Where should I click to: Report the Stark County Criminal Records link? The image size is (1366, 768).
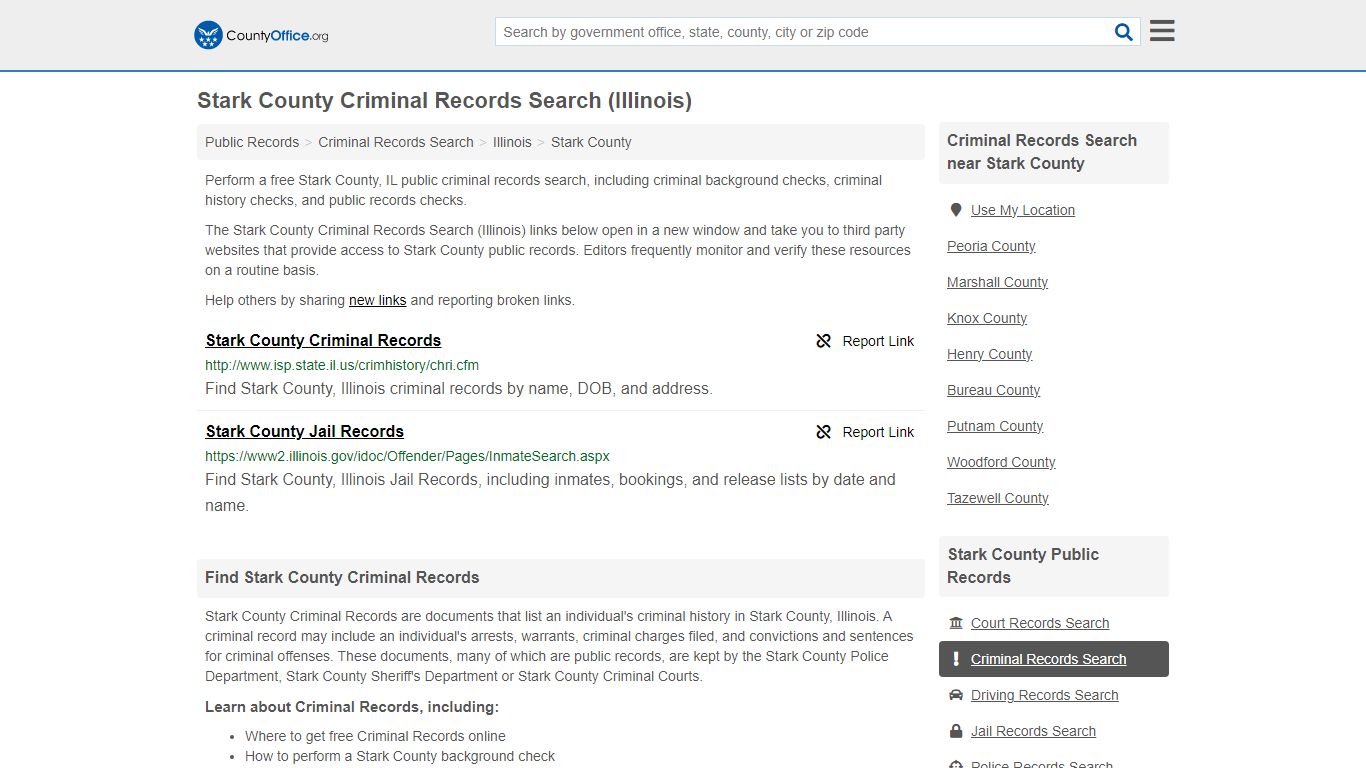[865, 341]
